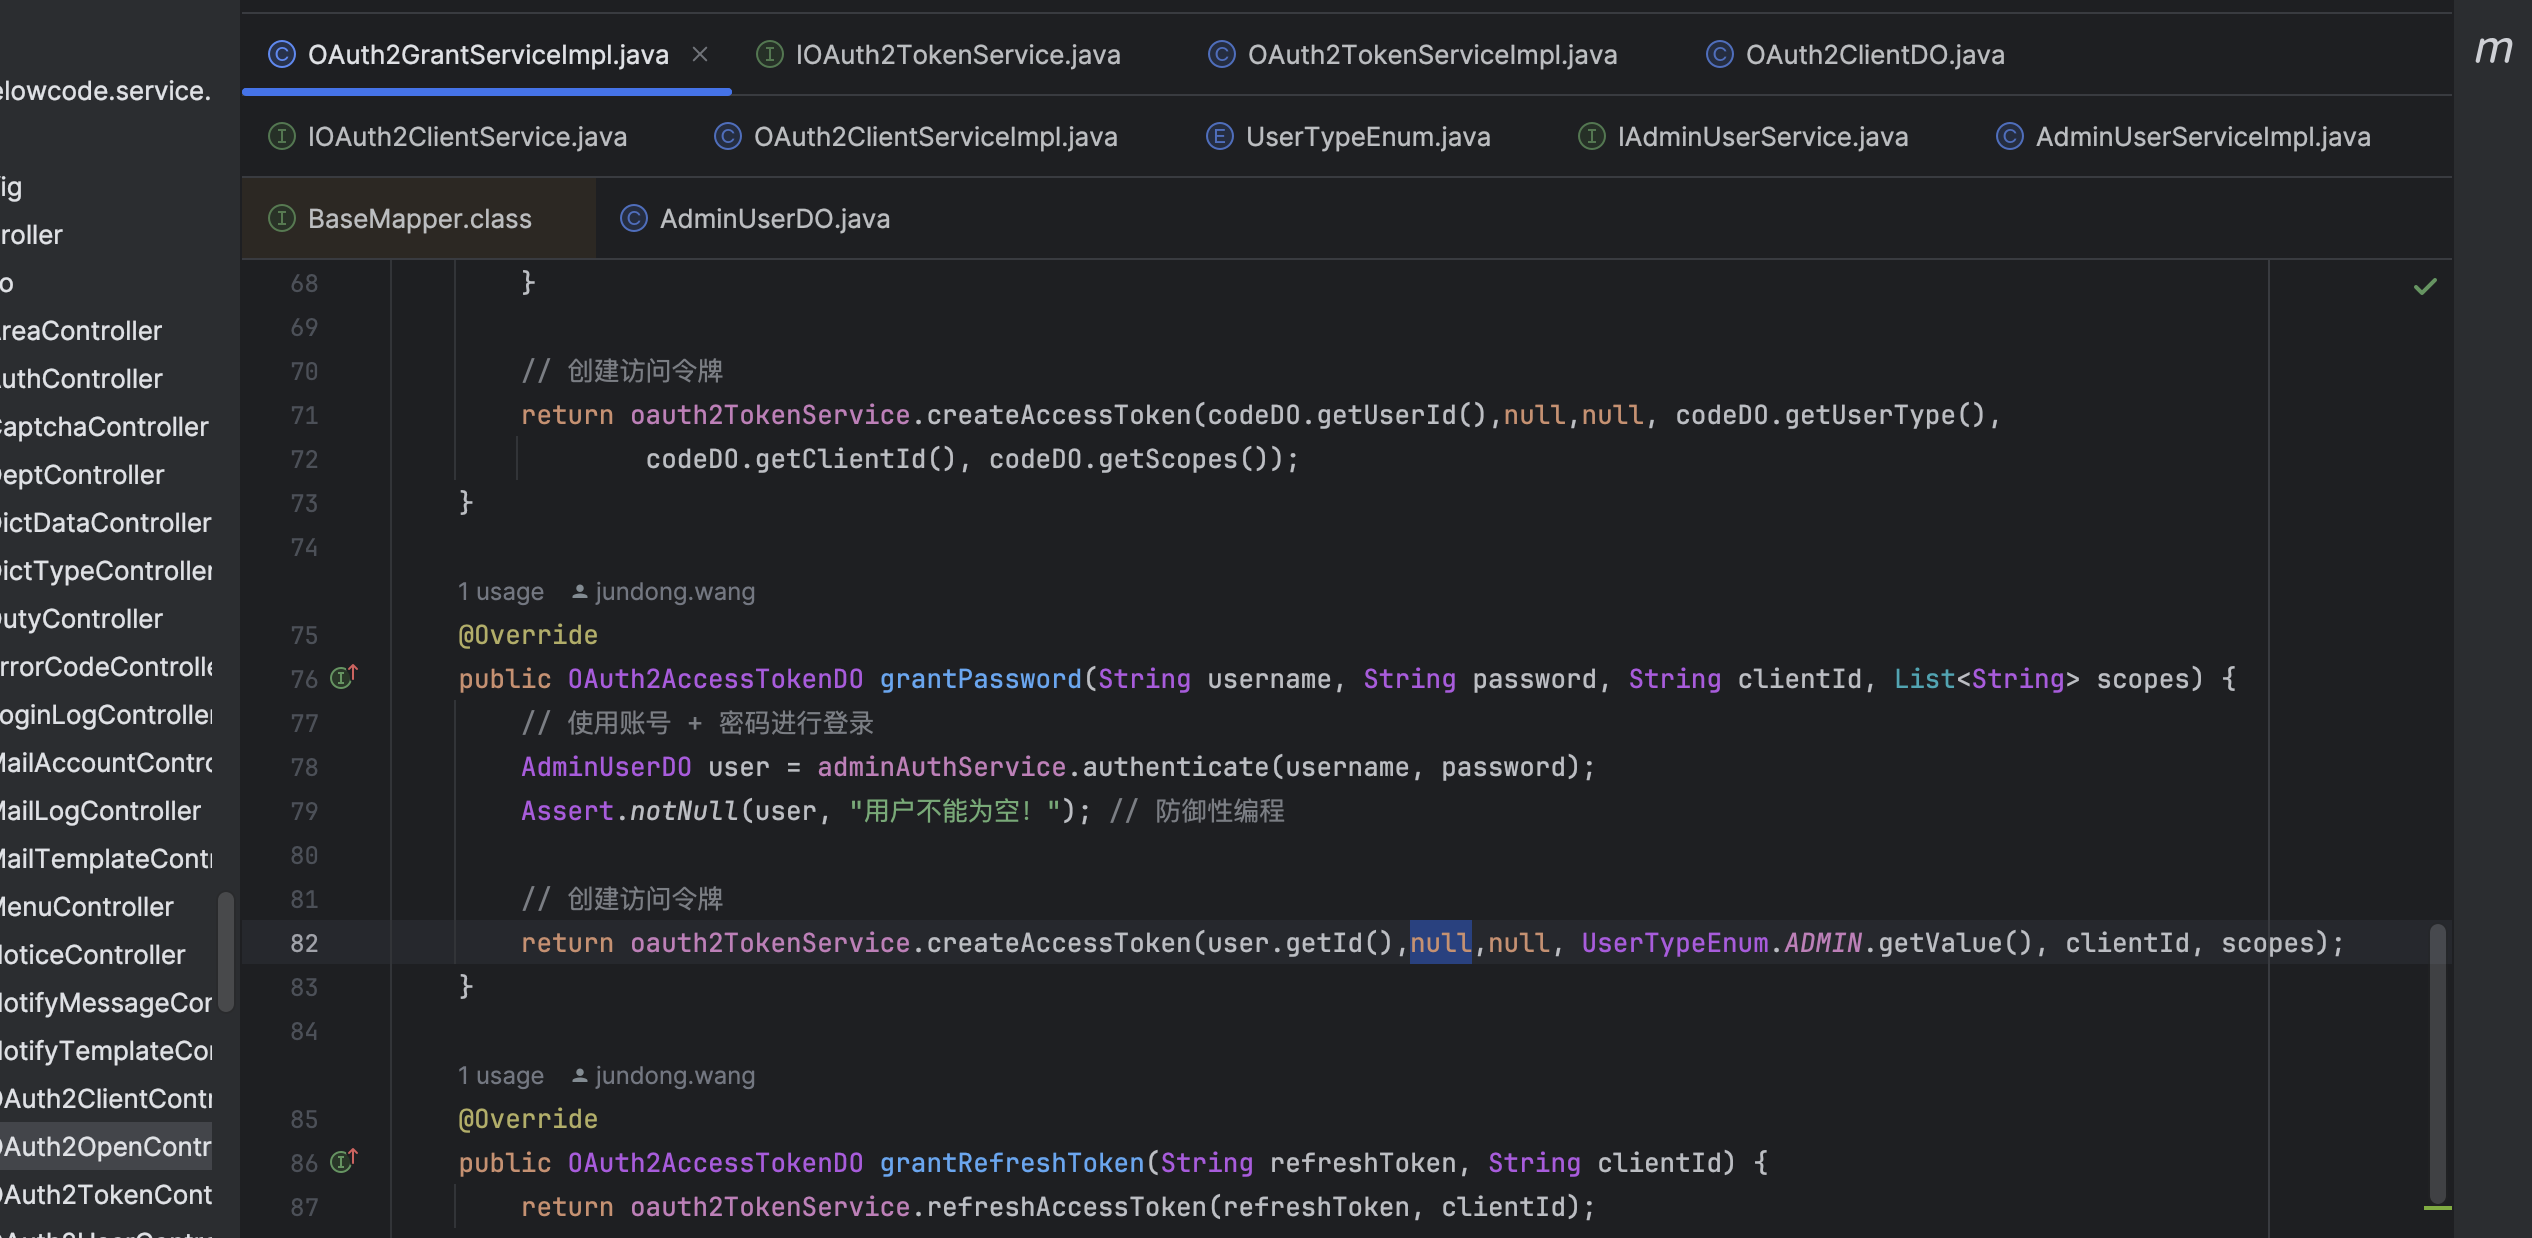Click '1 usage' hint above grantPassword
Image resolution: width=2532 pixels, height=1238 pixels.
[x=501, y=592]
